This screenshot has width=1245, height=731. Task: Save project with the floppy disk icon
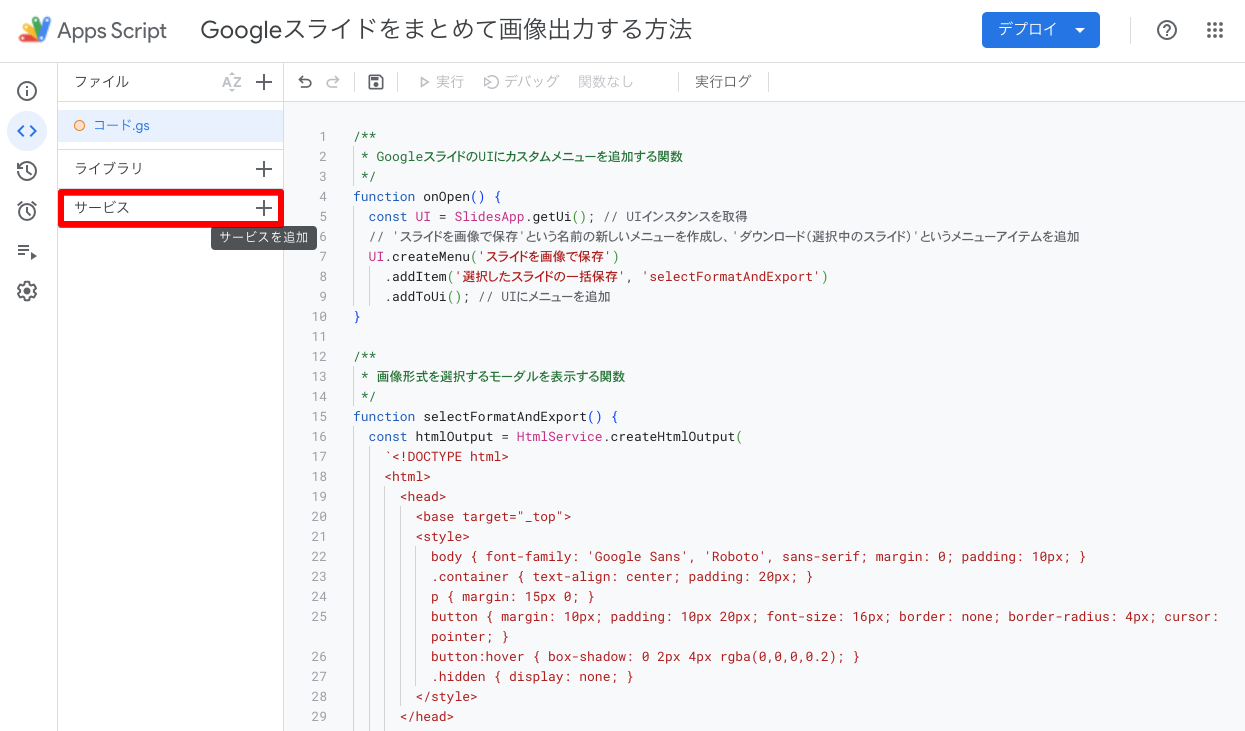tap(376, 82)
